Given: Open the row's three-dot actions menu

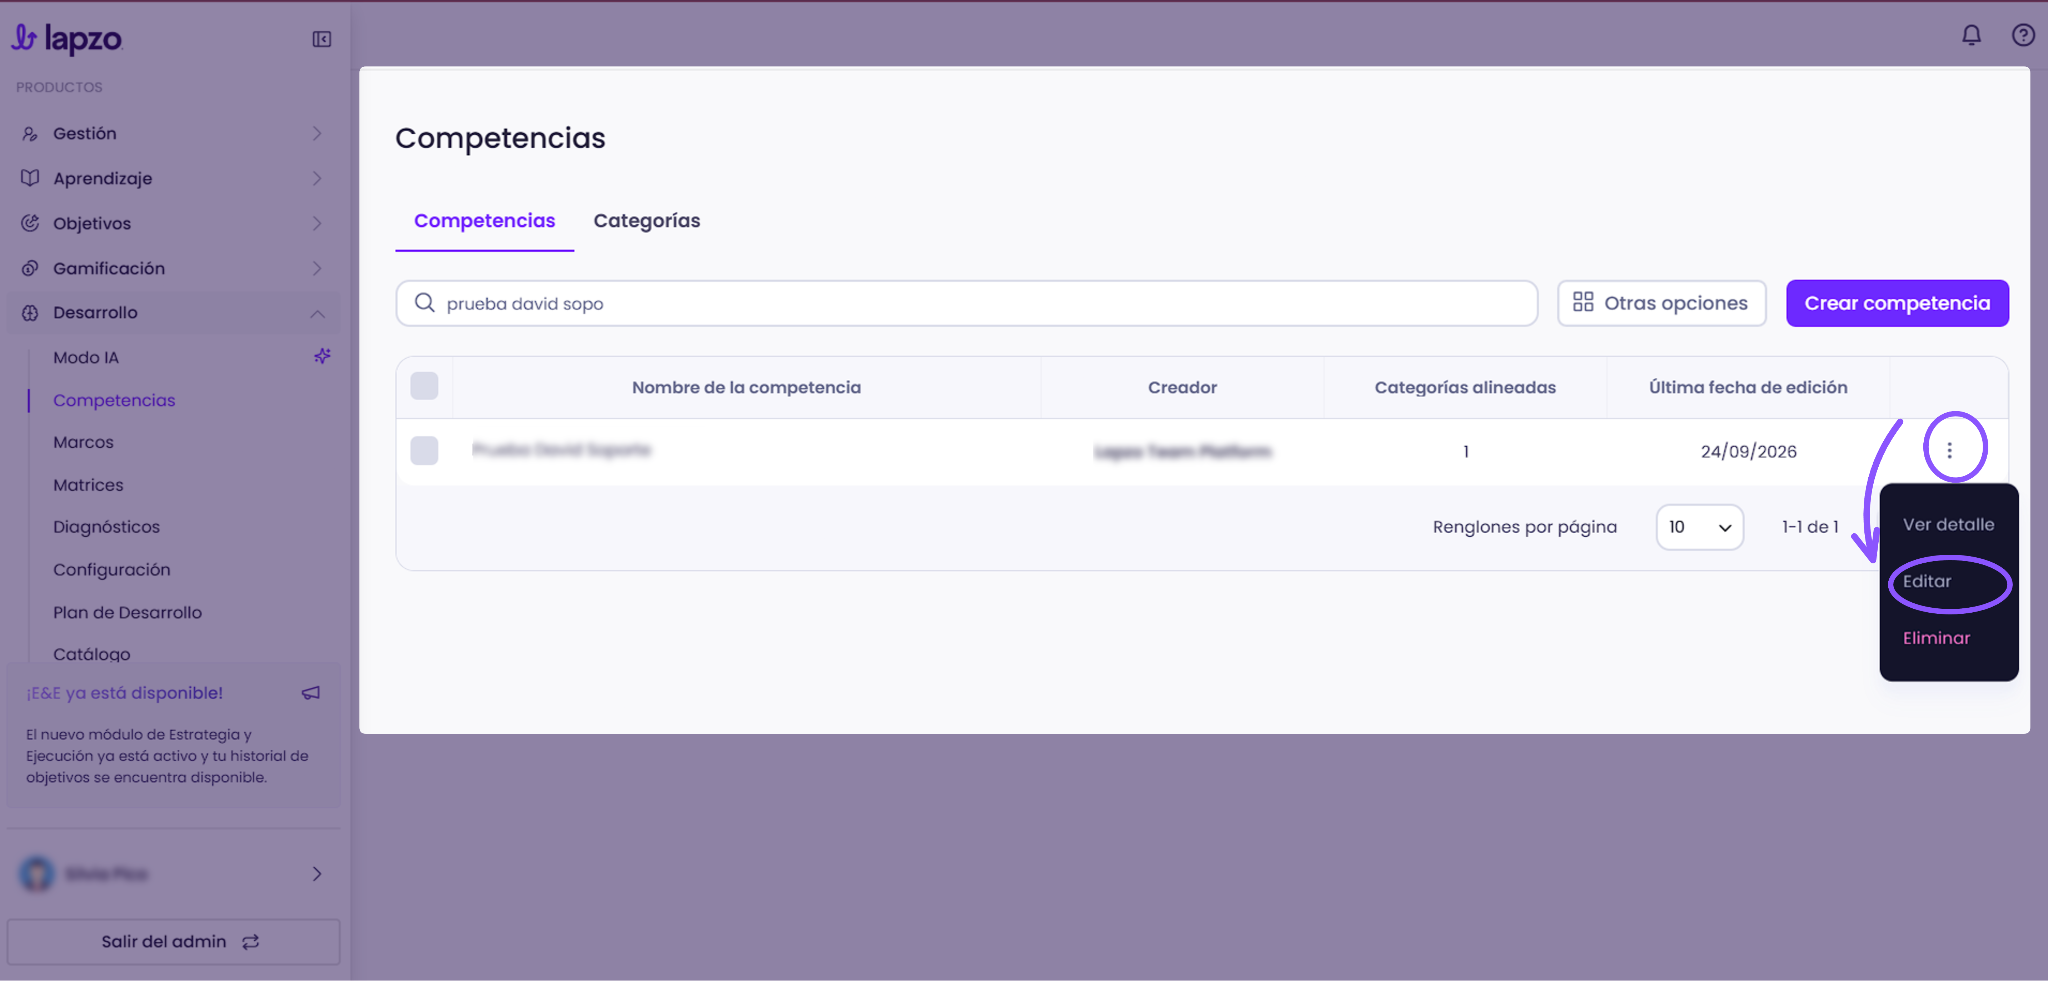Looking at the screenshot, I should 1949,451.
